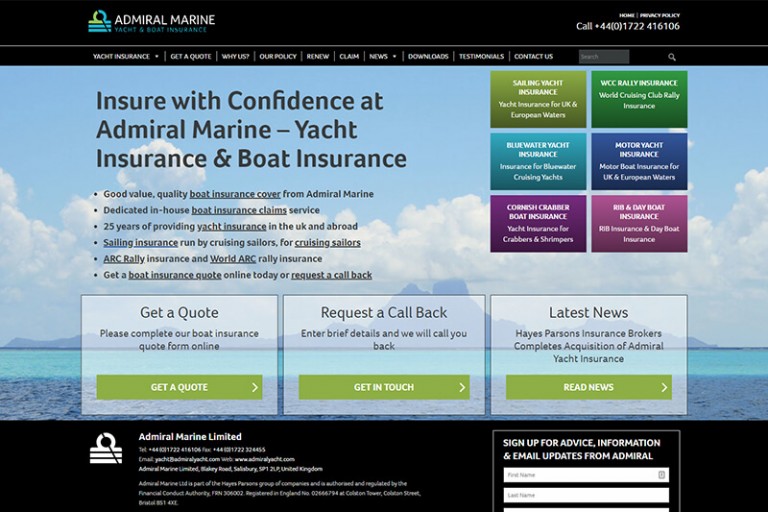Open the Cornish Crabber Boat Insurance tile
Viewport: 768px width, 512px height.
[x=538, y=223]
